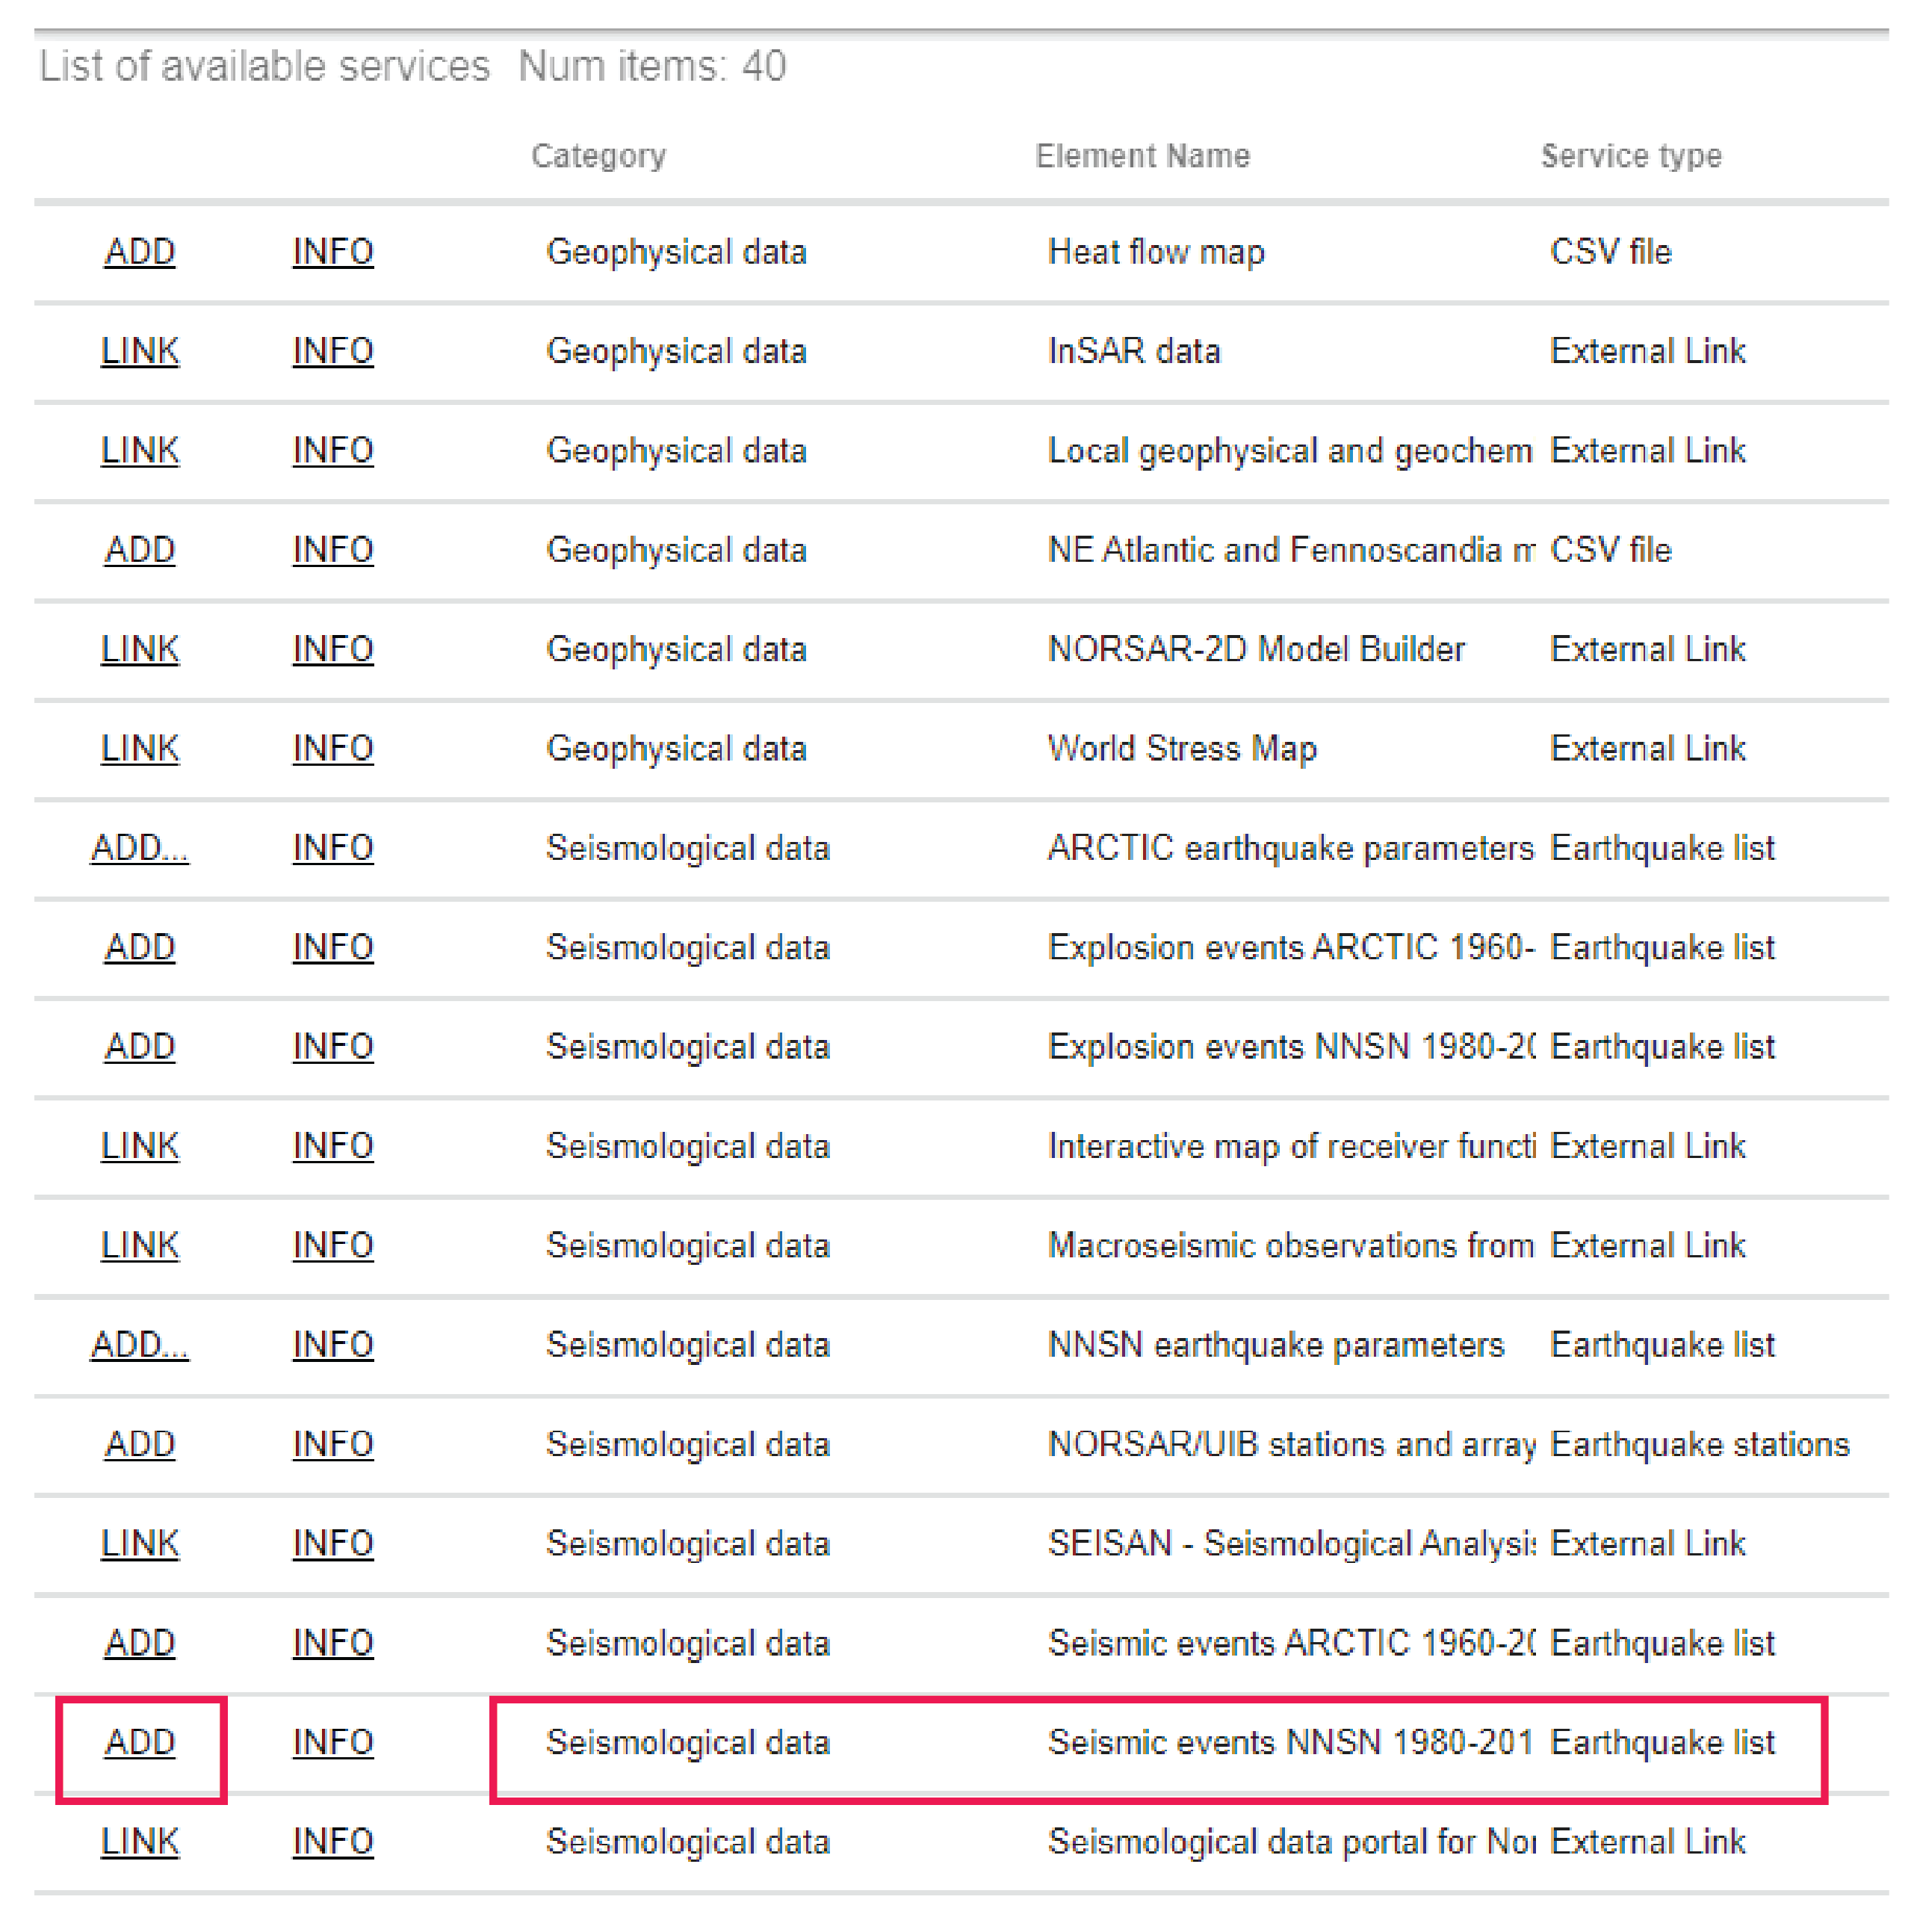Click ADD link for Heat flow map
Screen dimensions: 1920x1932
(140, 252)
